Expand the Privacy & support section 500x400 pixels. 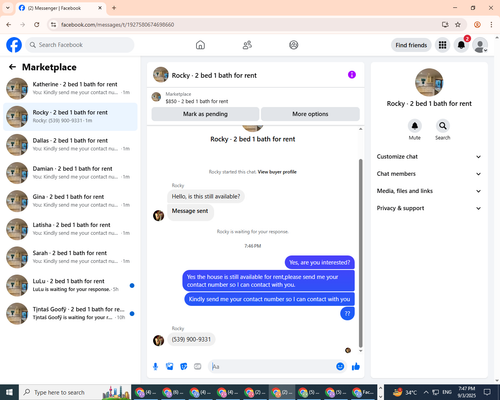(429, 208)
